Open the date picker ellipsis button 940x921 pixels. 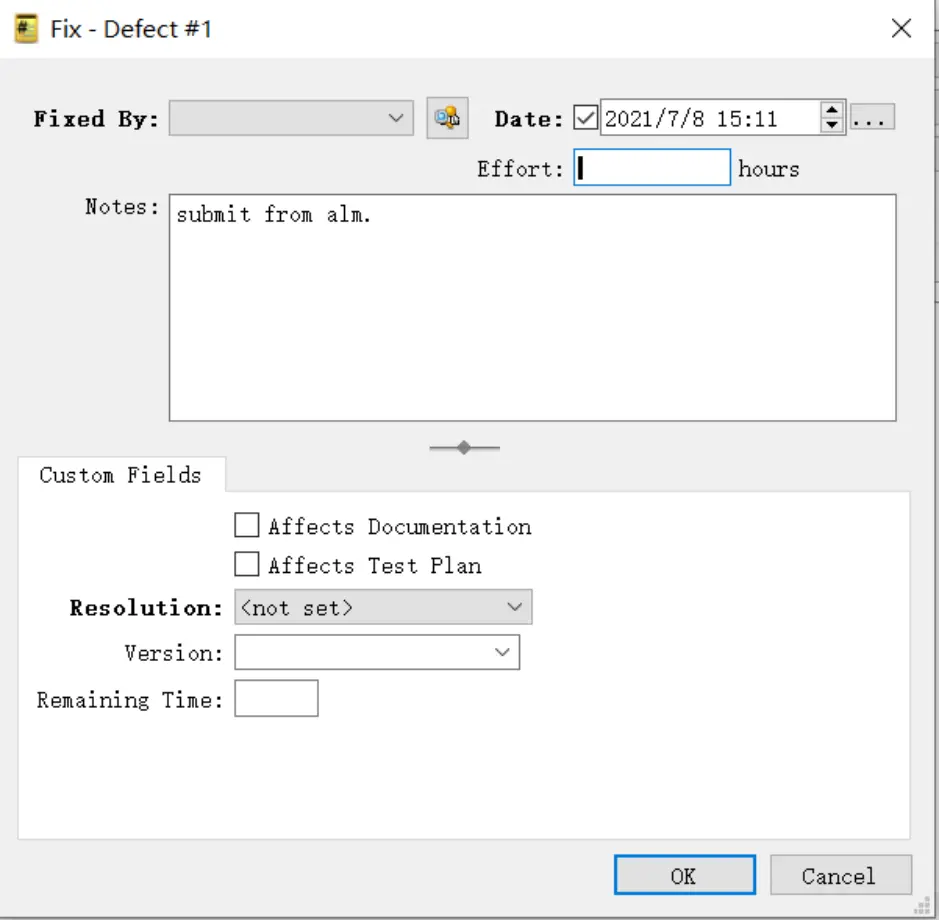click(x=872, y=119)
